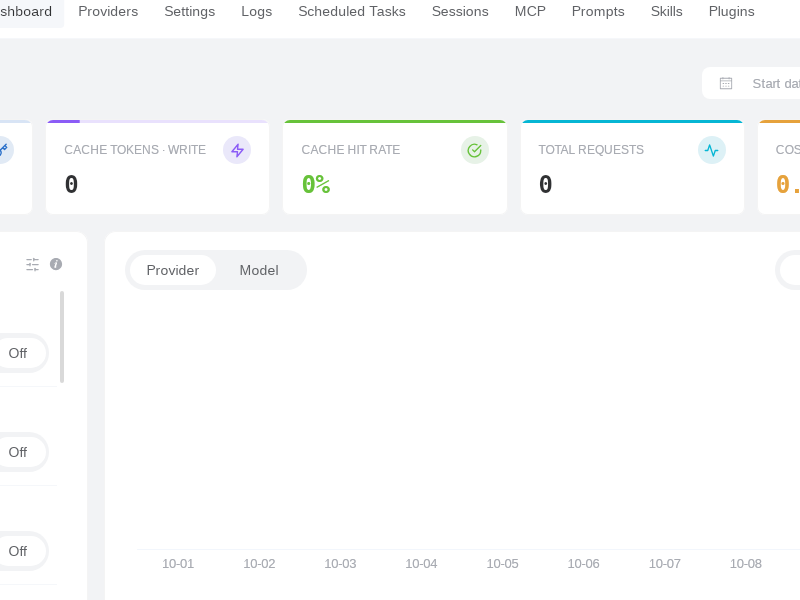Click the CACHE HIT RATE label

click(x=351, y=149)
